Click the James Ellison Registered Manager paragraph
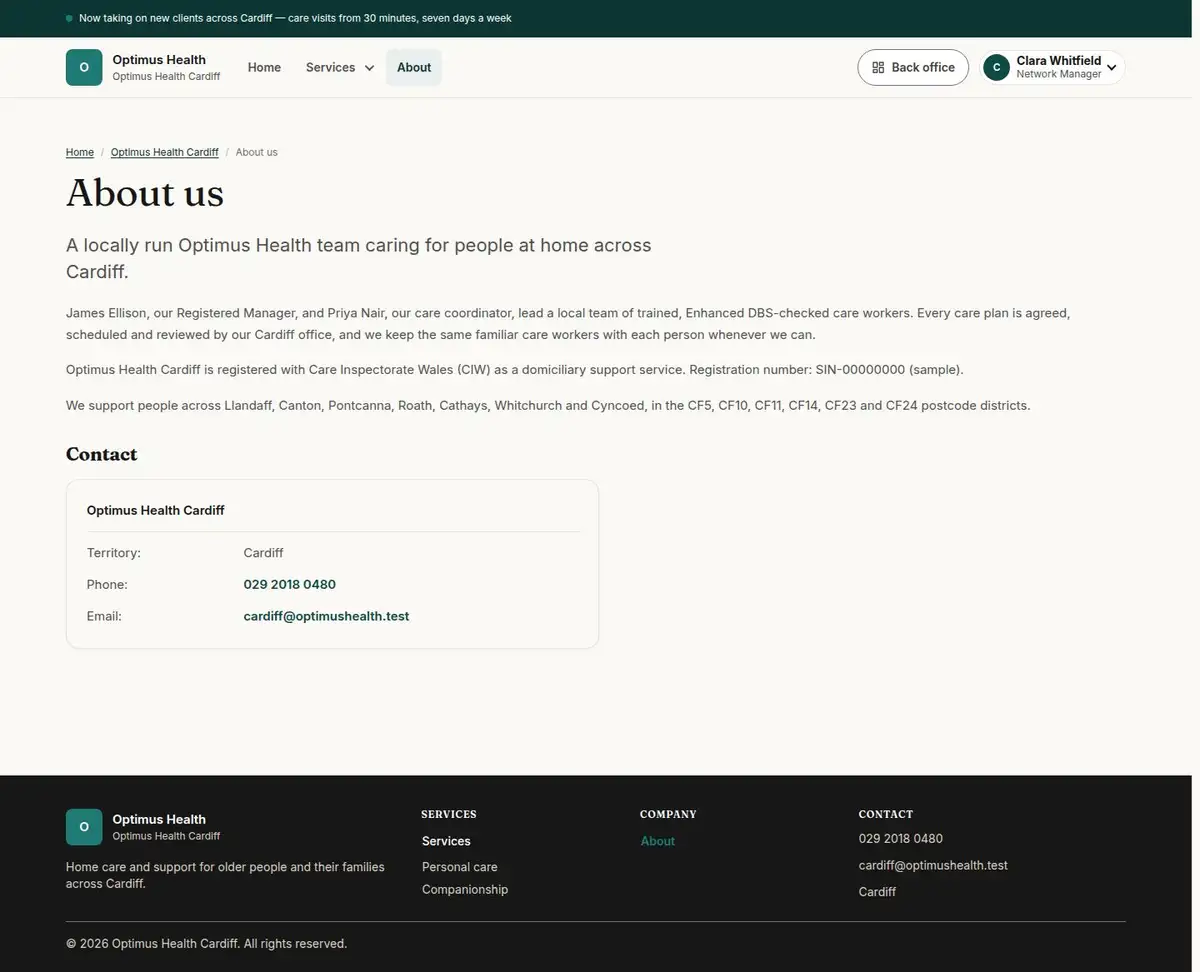This screenshot has height=972, width=1200. (568, 324)
